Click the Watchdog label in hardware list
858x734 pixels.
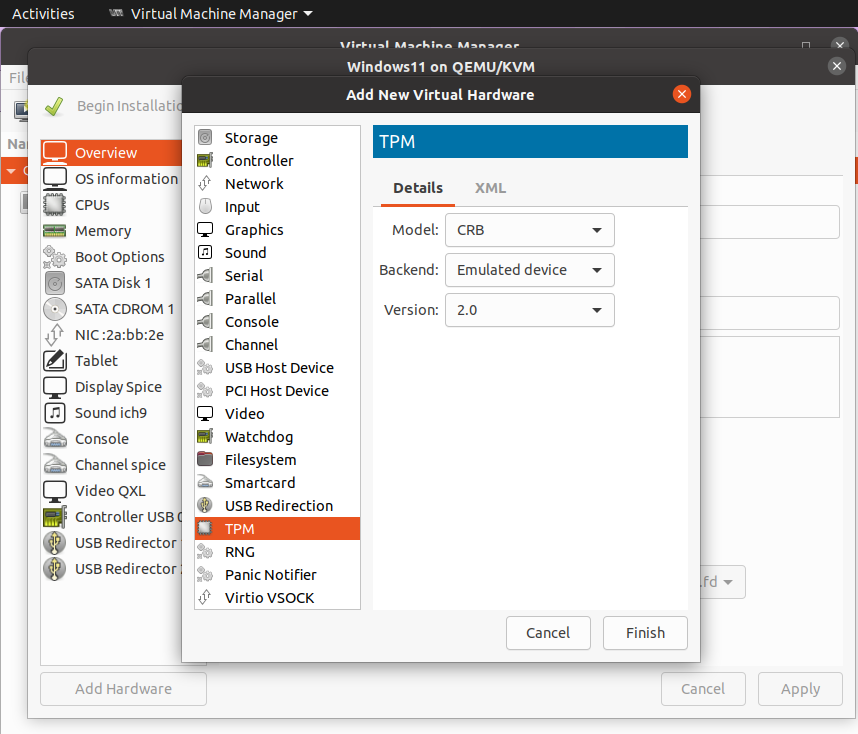(259, 437)
